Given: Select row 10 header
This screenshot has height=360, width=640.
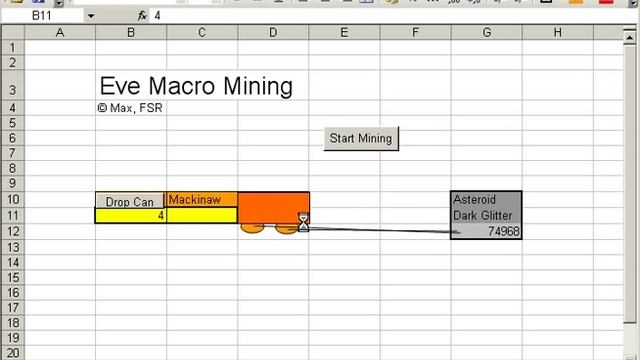Looking at the screenshot, I should coord(13,200).
